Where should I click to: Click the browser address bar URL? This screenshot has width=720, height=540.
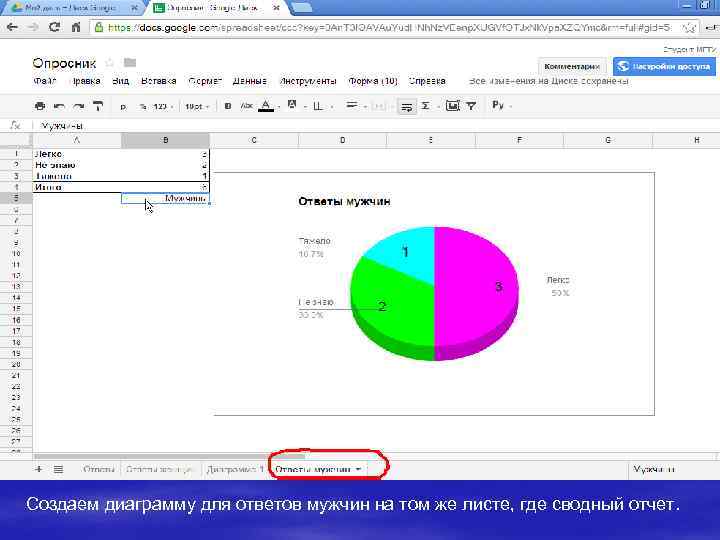389,28
